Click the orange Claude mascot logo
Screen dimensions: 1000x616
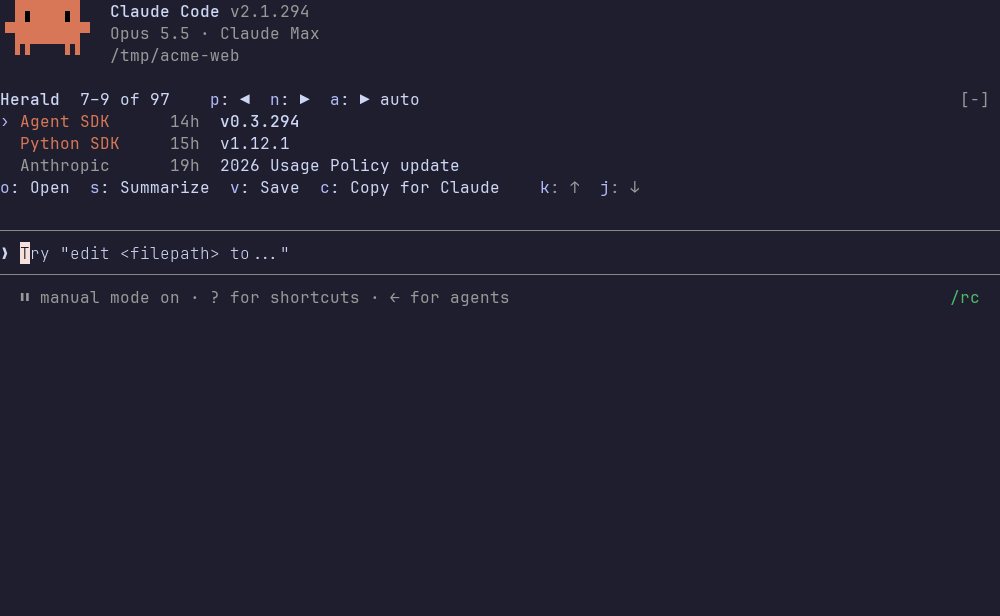point(47,27)
